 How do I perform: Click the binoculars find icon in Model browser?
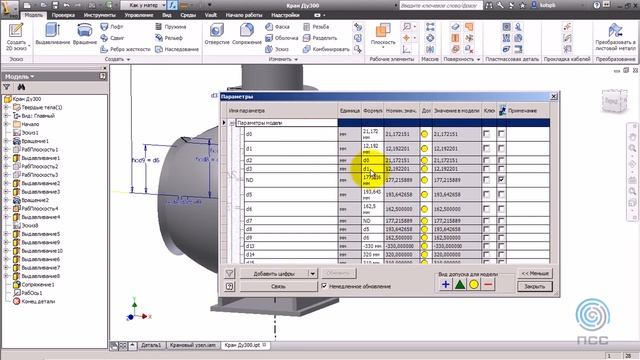(x=21, y=87)
